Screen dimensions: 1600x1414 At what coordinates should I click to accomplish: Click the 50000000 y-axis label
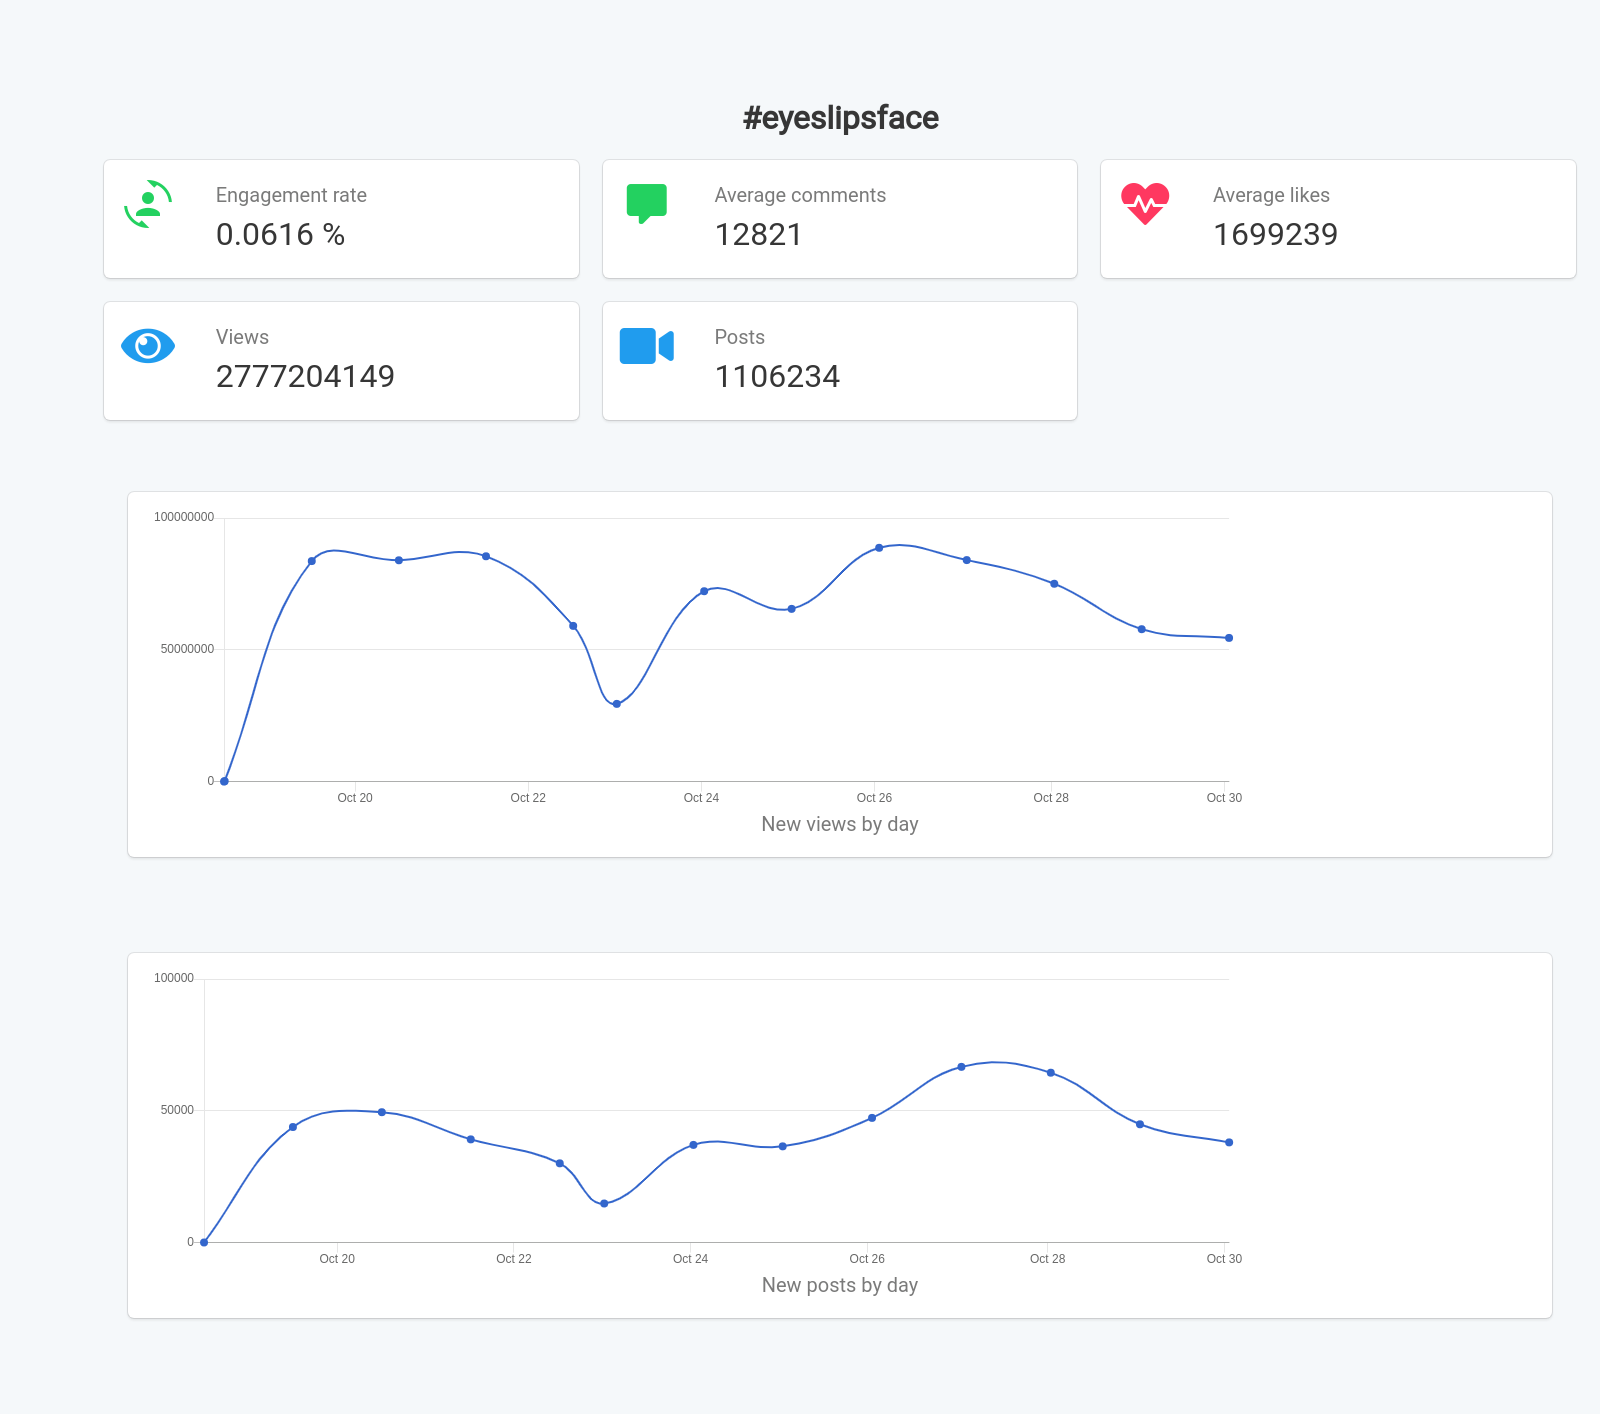click(187, 649)
